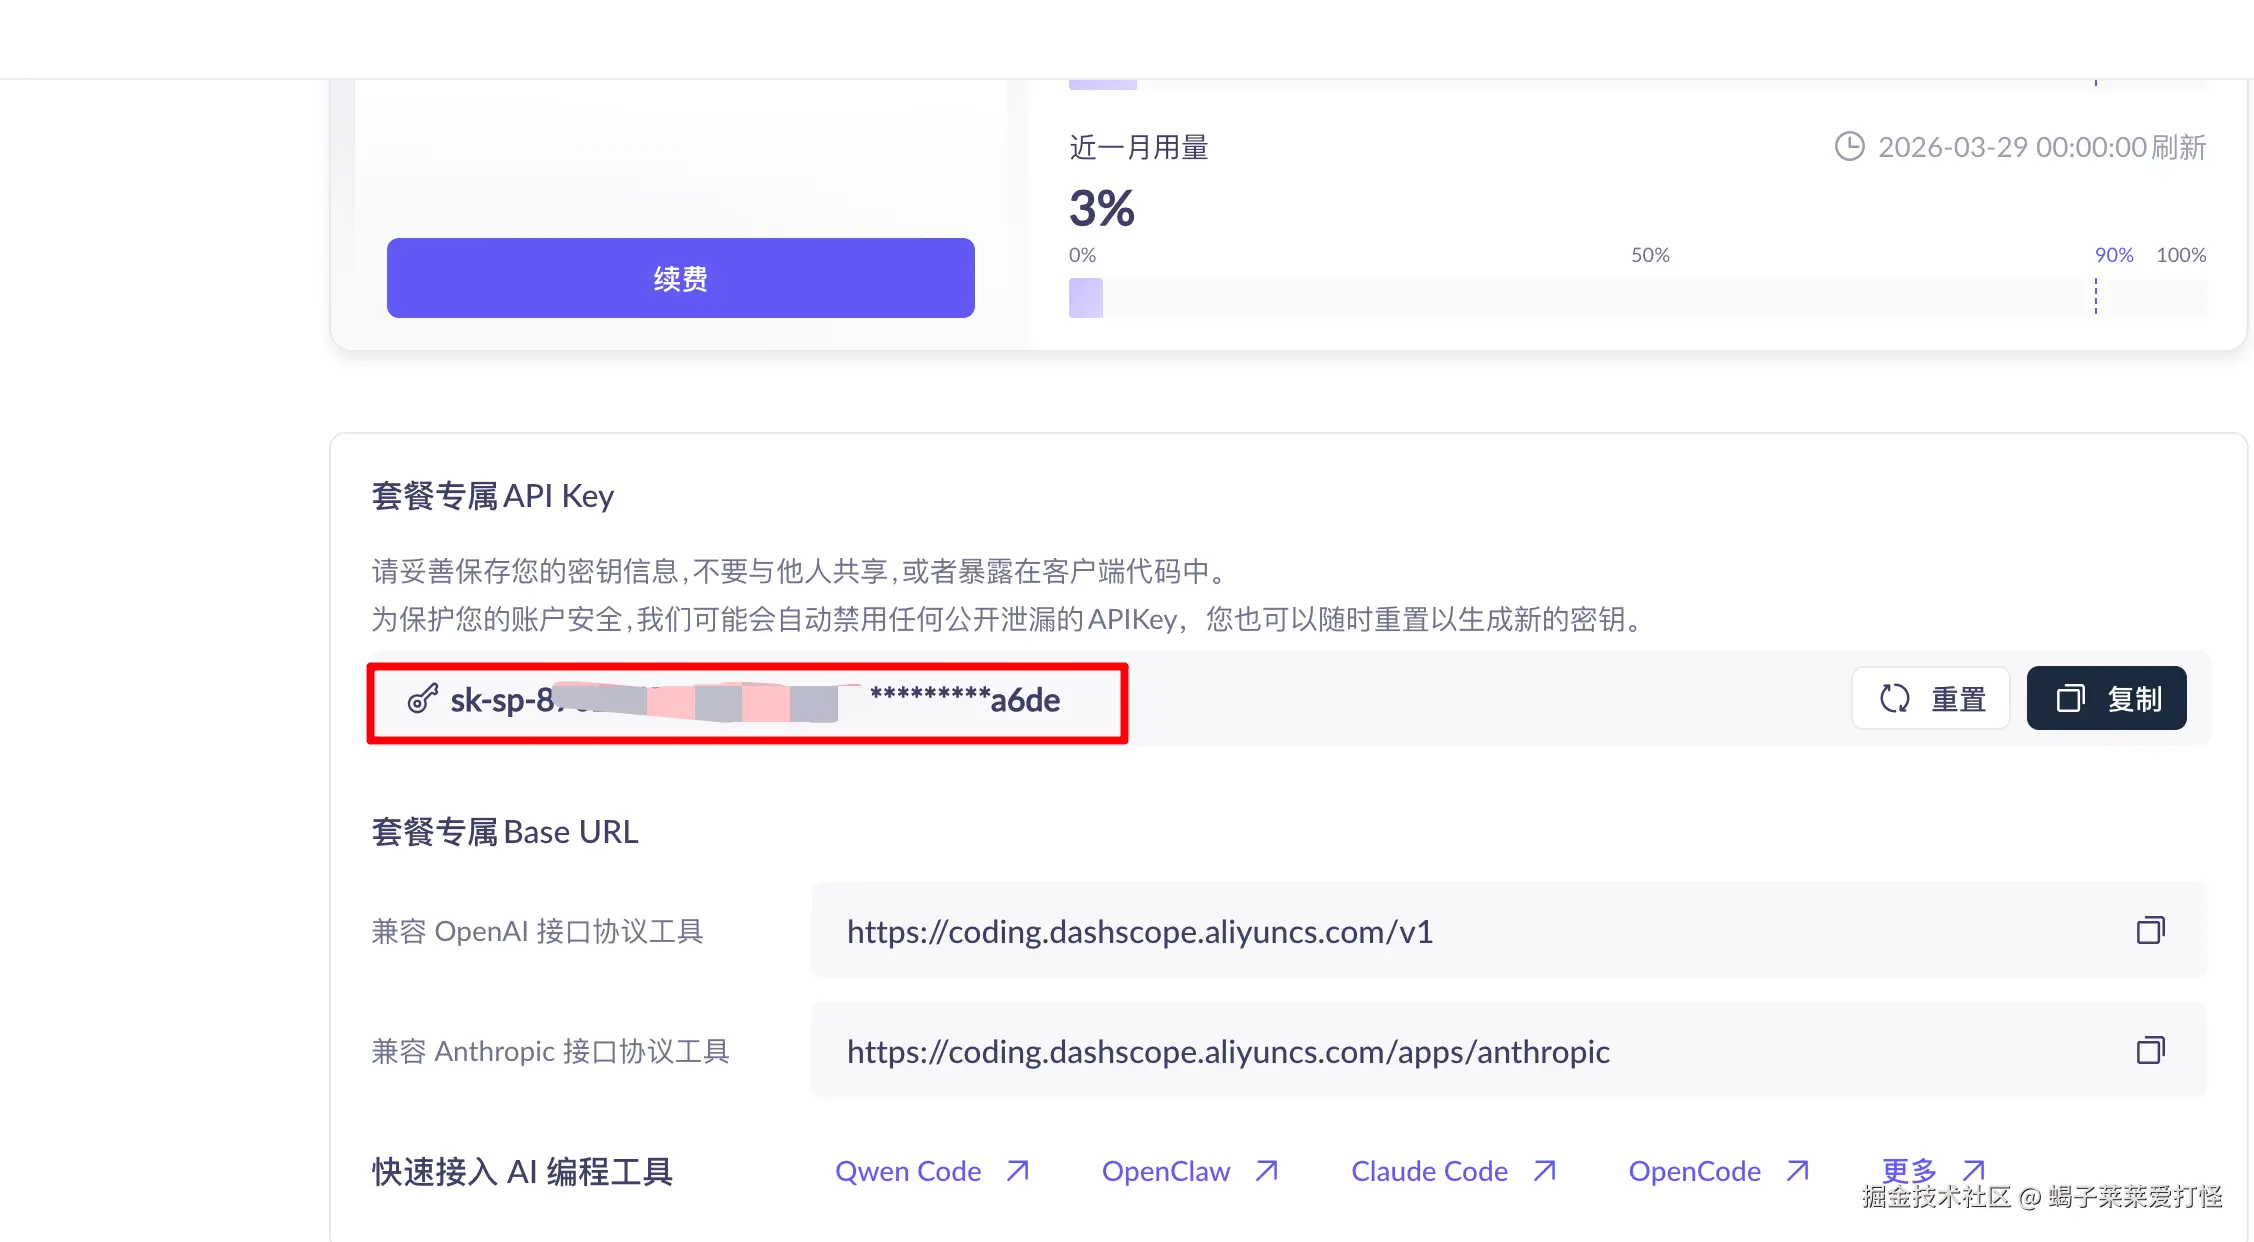Copy the Anthropic-compatible base URL
The image size is (2254, 1242).
[2151, 1050]
